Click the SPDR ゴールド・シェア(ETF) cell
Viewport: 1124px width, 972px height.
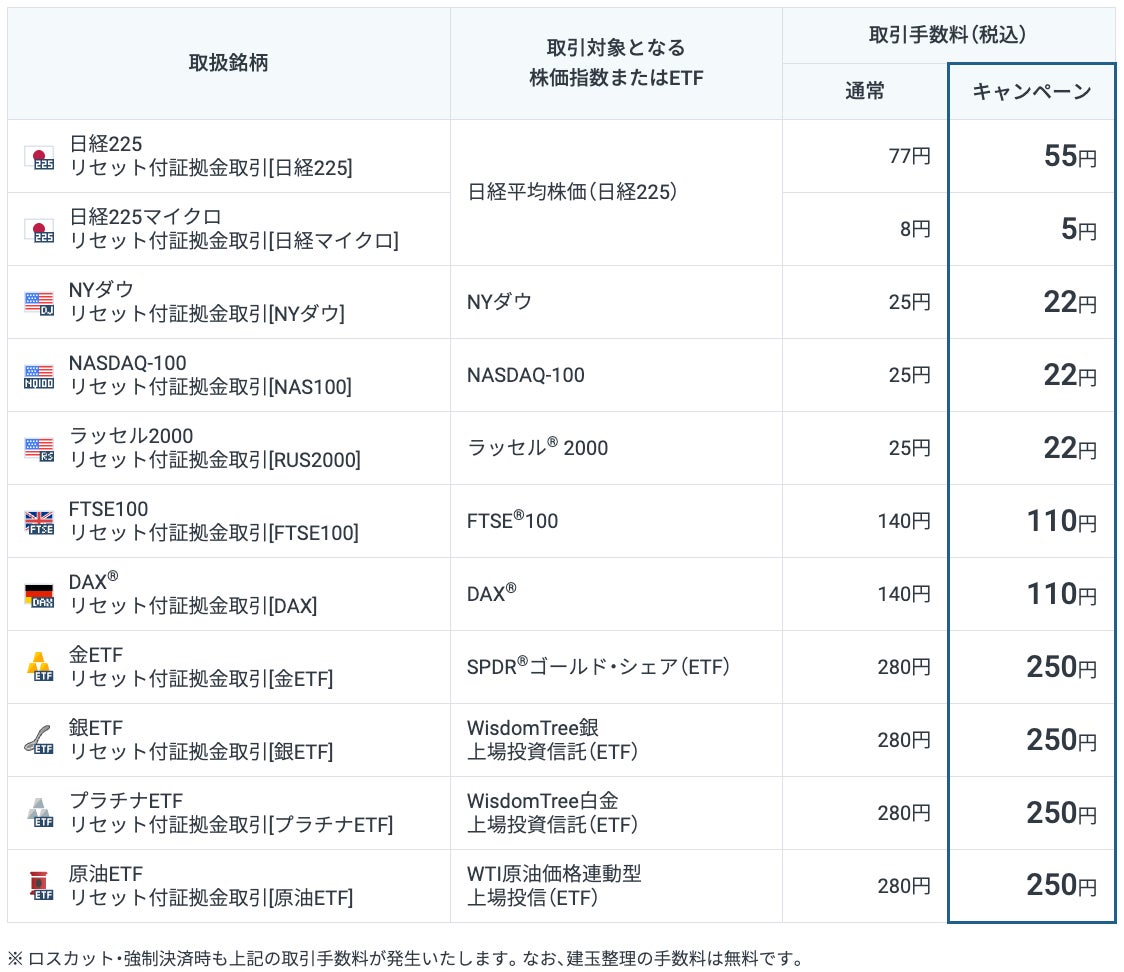[x=598, y=667]
